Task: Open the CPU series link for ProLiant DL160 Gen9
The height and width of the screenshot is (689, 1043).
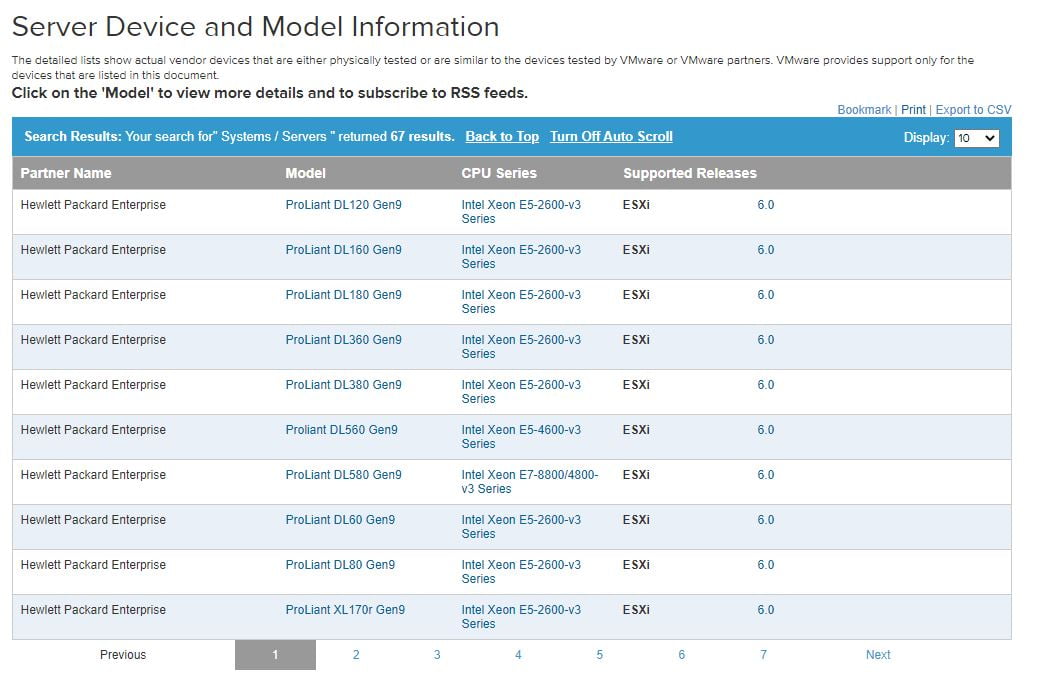Action: (521, 257)
